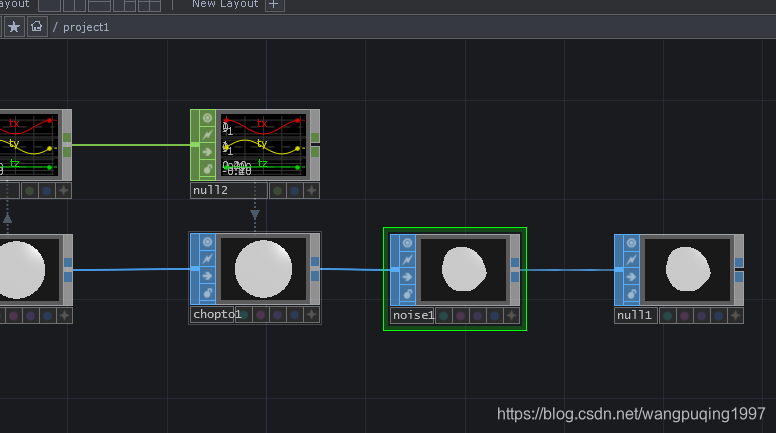Toggle the clone immune flag on null2
Screen dimensions: 776x433
[207, 135]
